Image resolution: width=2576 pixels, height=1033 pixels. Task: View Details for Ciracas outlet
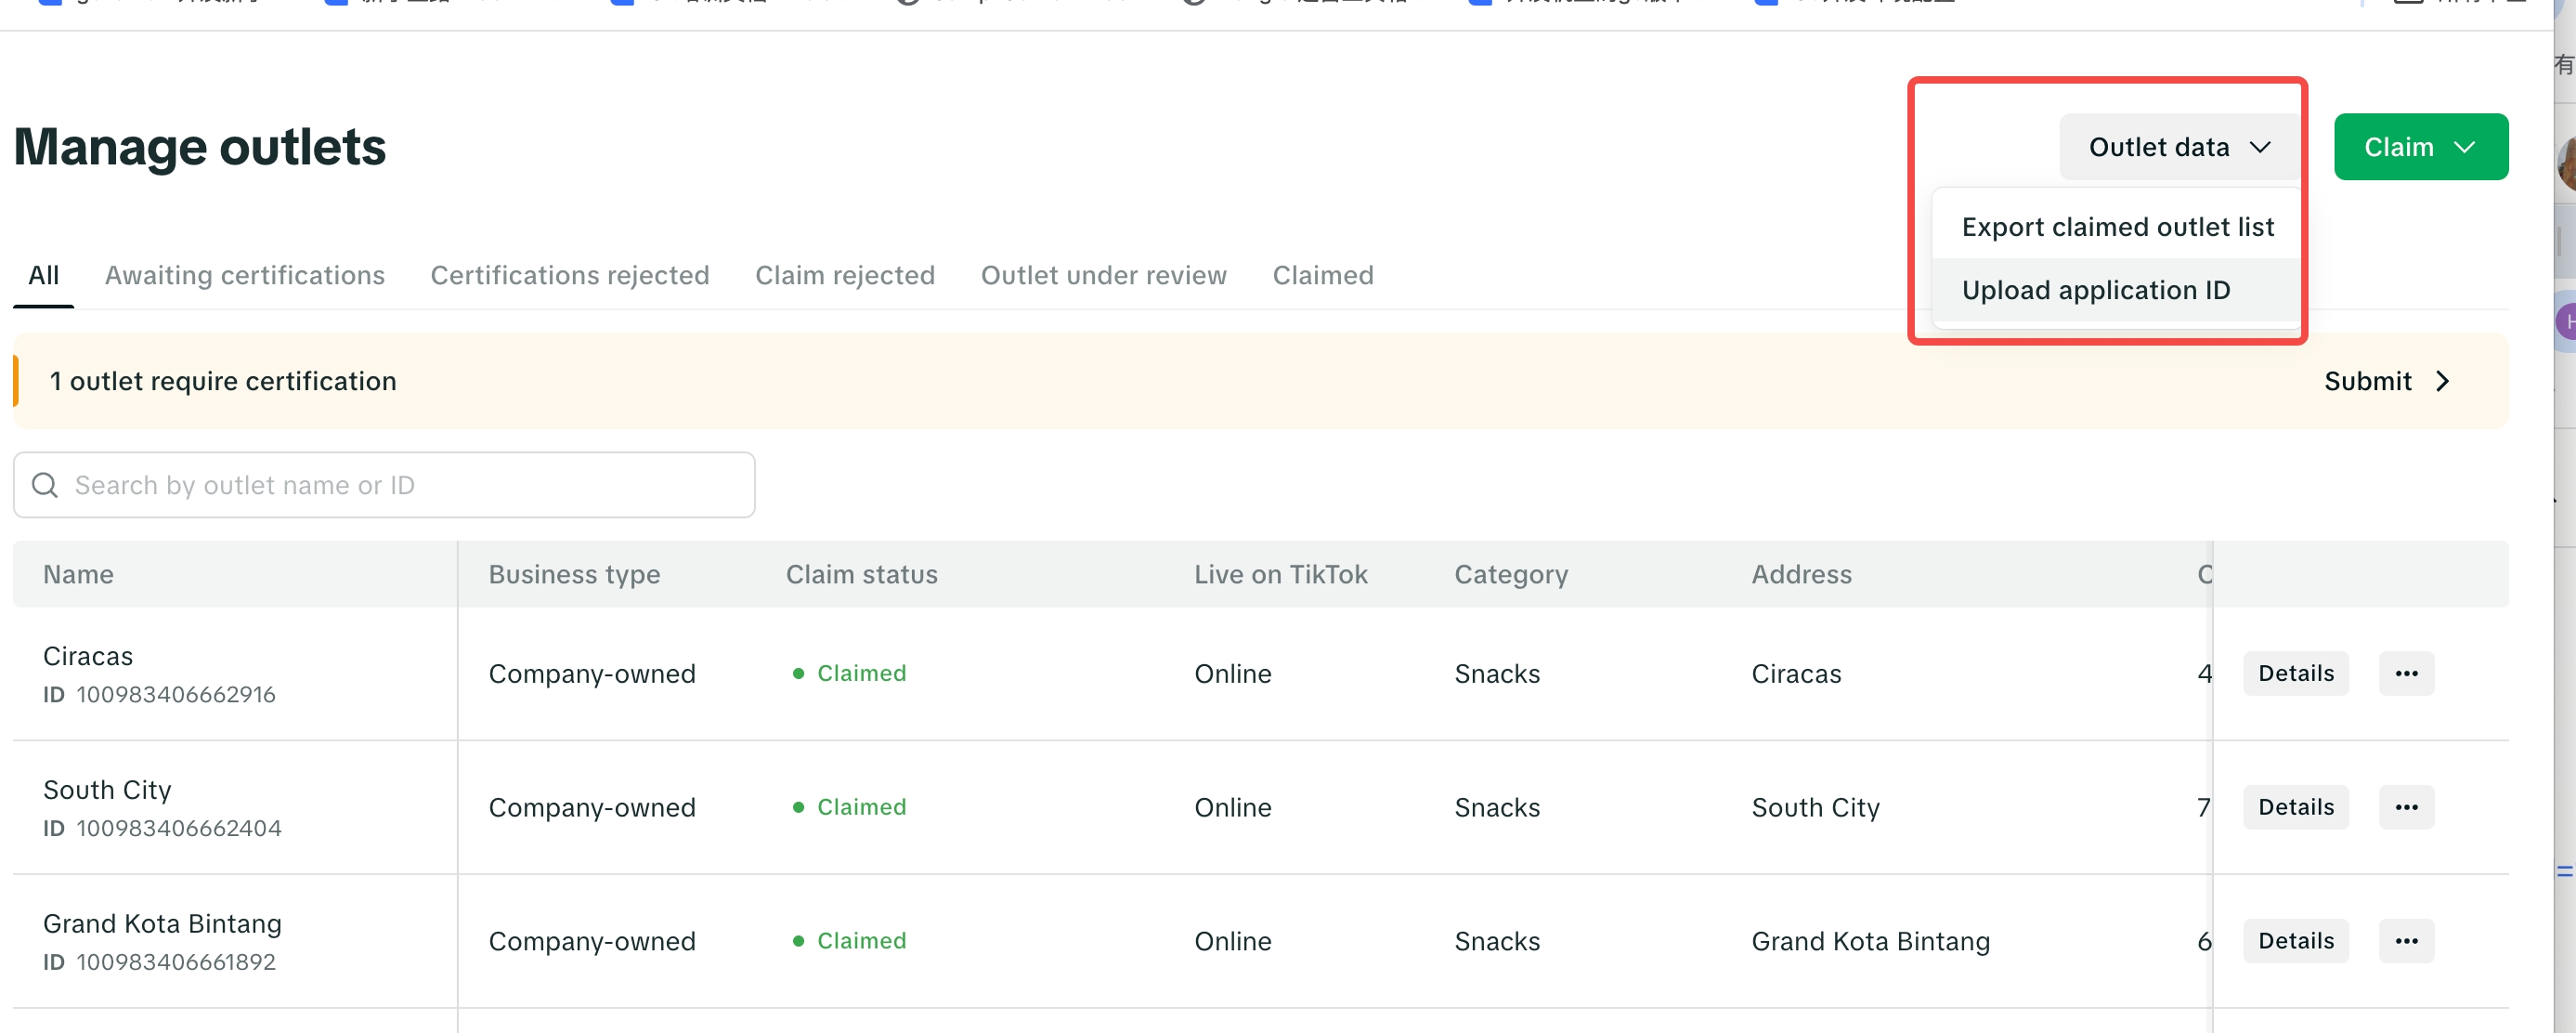coord(2295,673)
